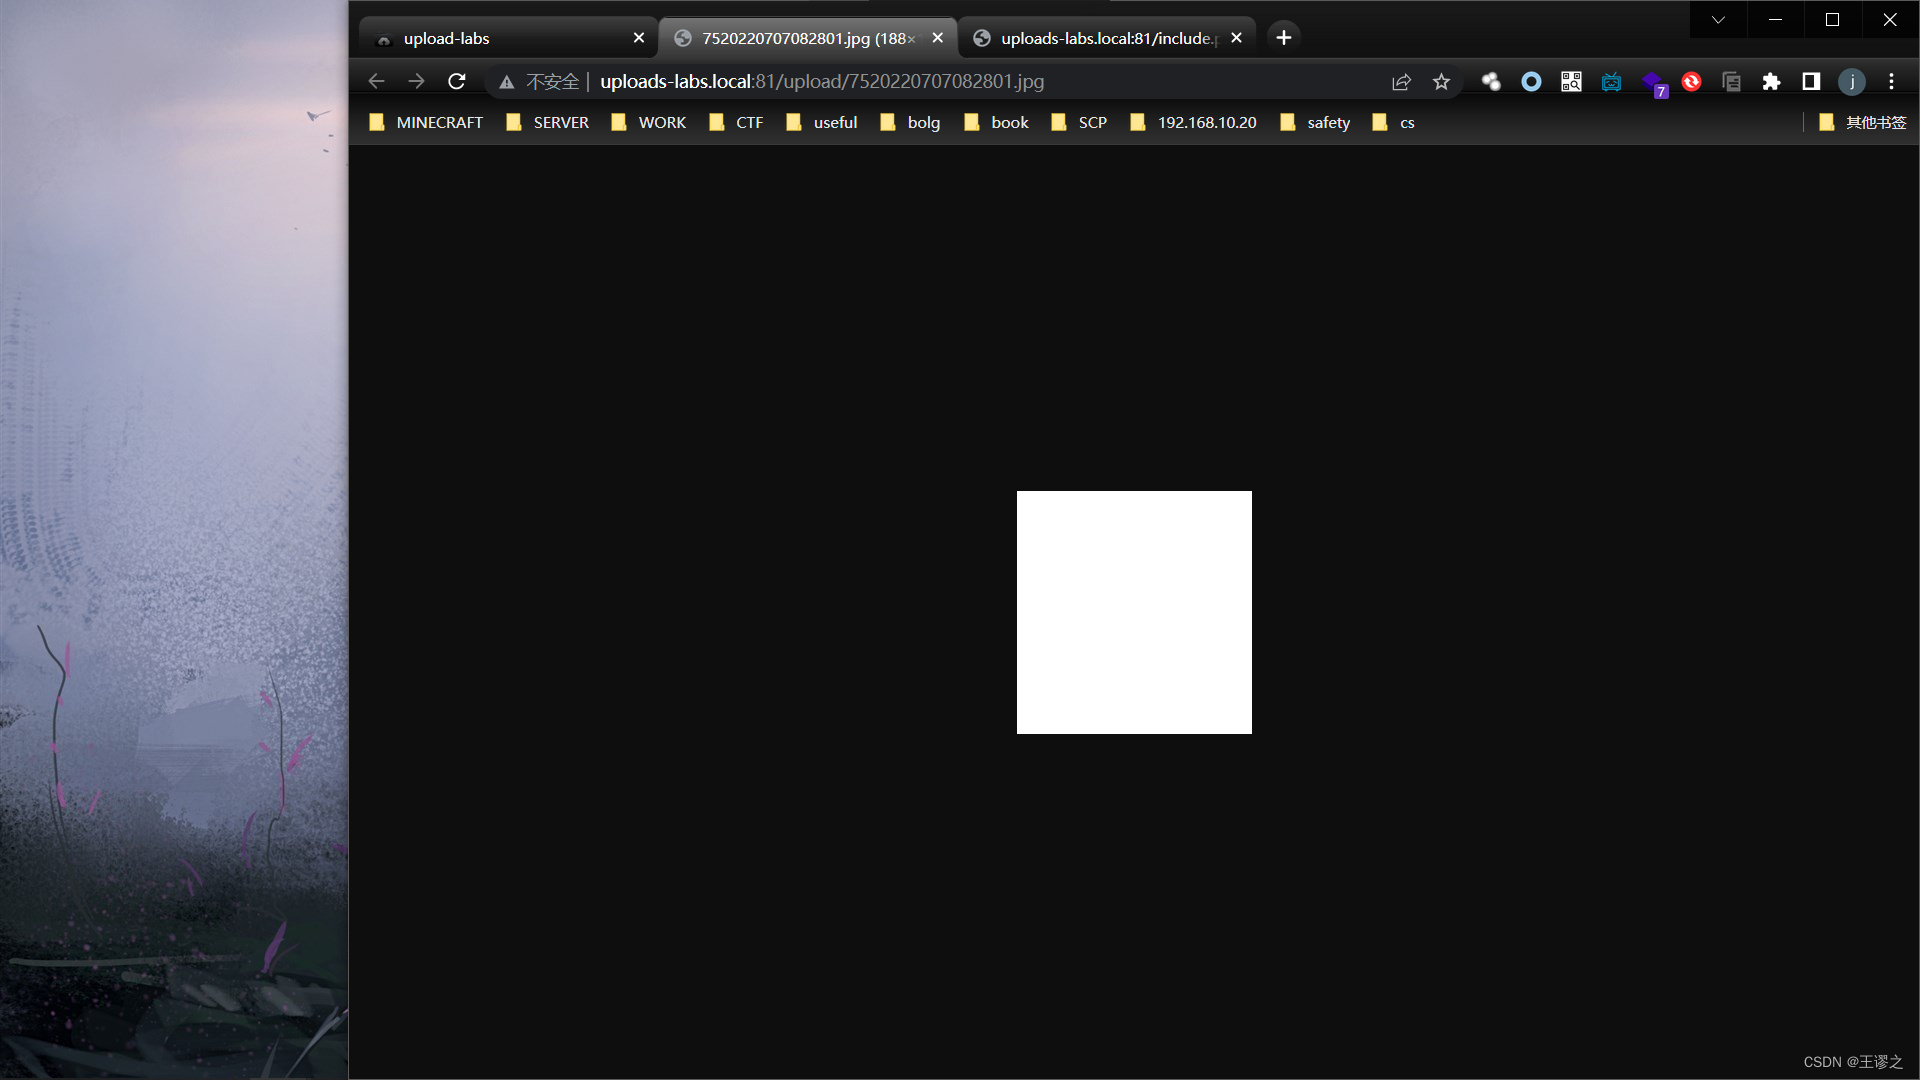Image resolution: width=1920 pixels, height=1080 pixels.
Task: Open the SCP bookmark folder
Action: (1079, 122)
